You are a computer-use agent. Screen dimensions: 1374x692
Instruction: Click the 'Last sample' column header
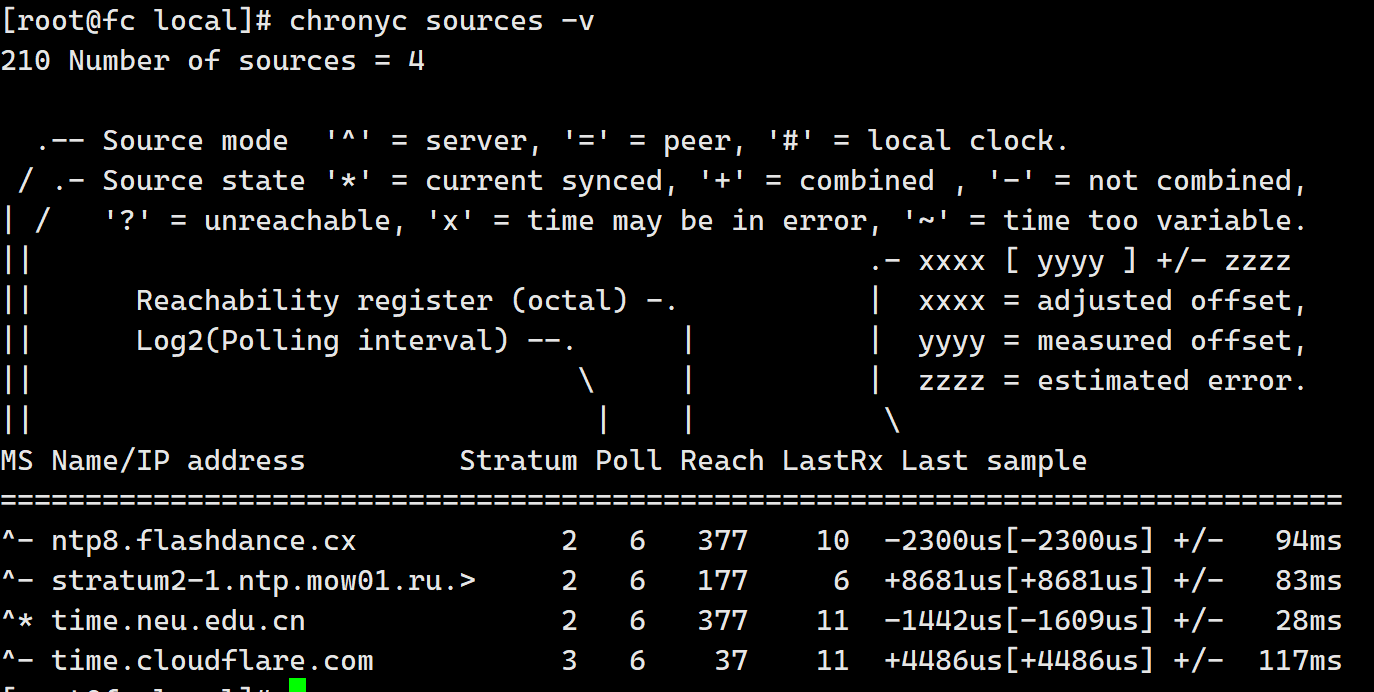tap(993, 461)
